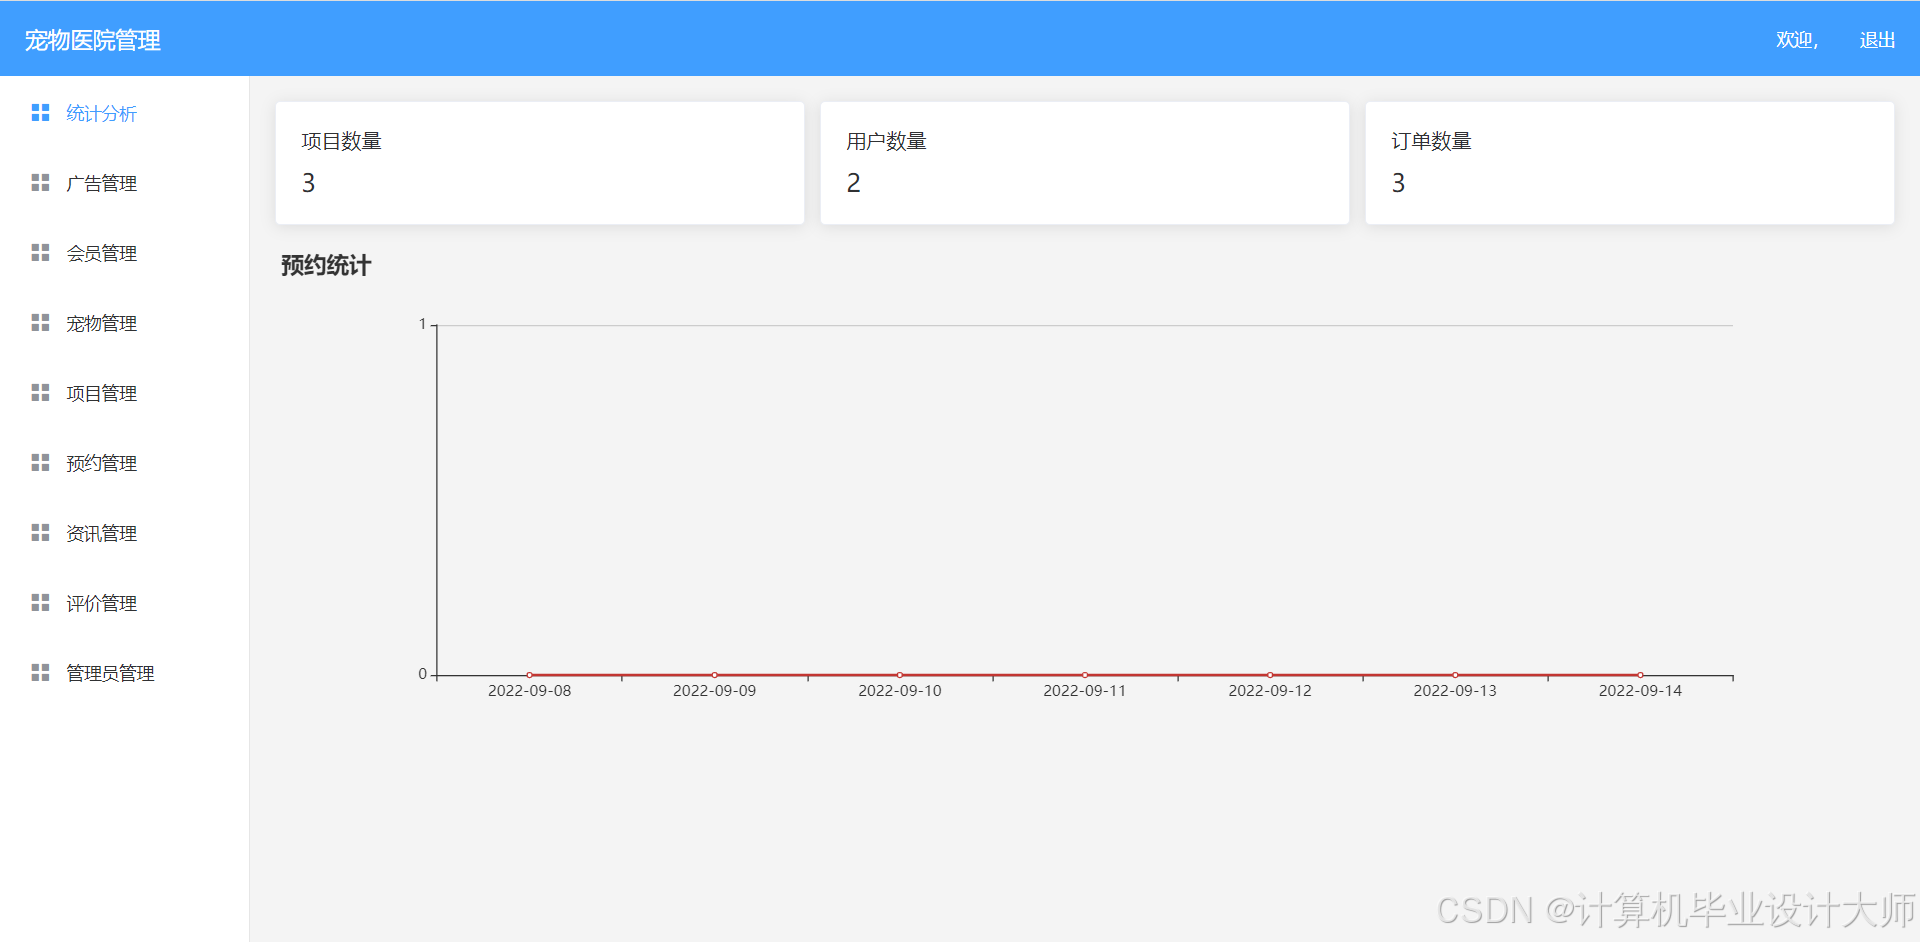Click the 退出 logout link
The width and height of the screenshot is (1920, 942).
pos(1877,40)
